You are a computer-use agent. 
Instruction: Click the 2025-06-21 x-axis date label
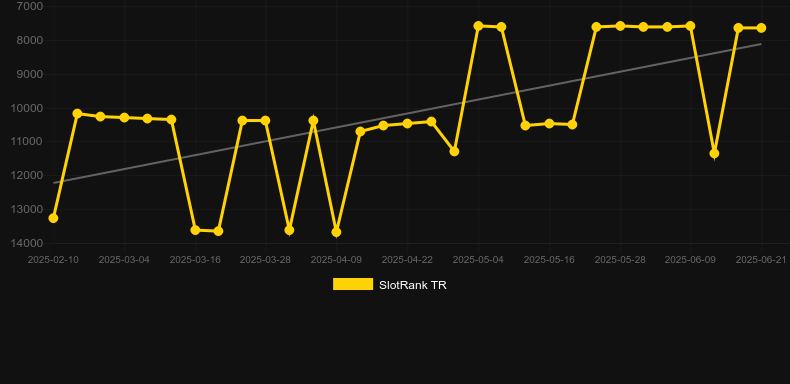(x=761, y=260)
